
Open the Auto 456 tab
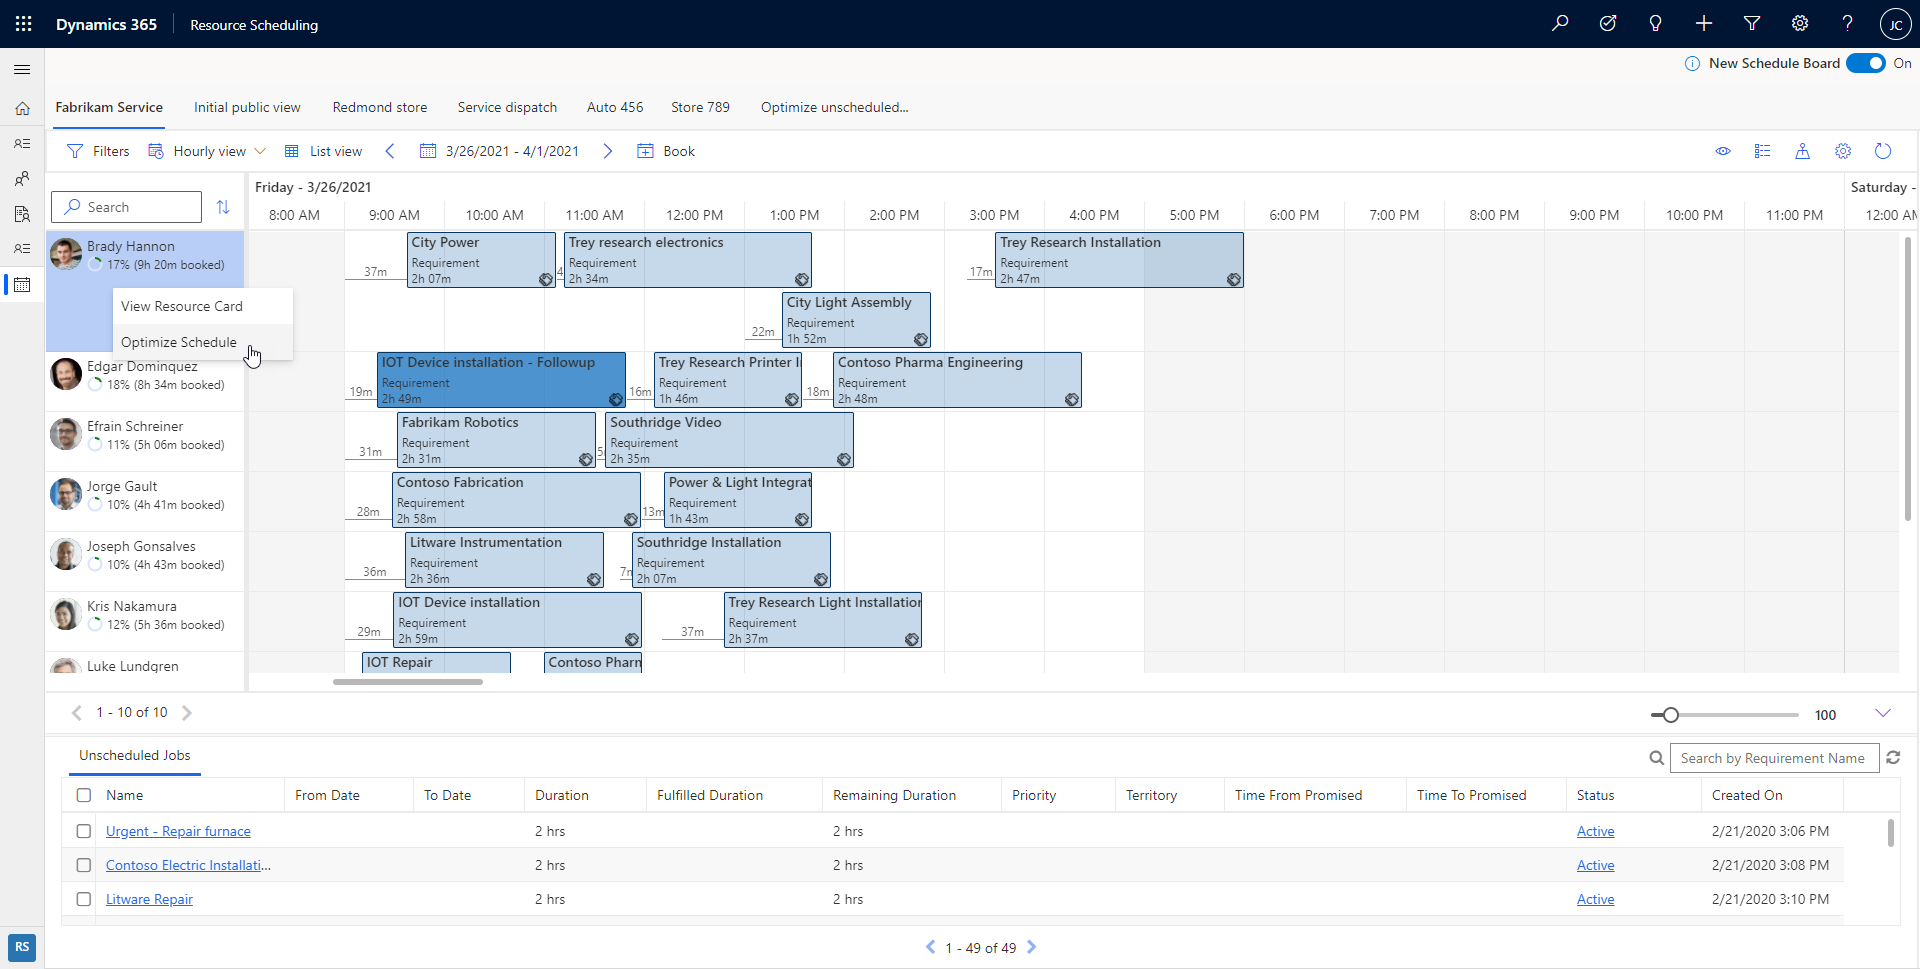pyautogui.click(x=615, y=107)
